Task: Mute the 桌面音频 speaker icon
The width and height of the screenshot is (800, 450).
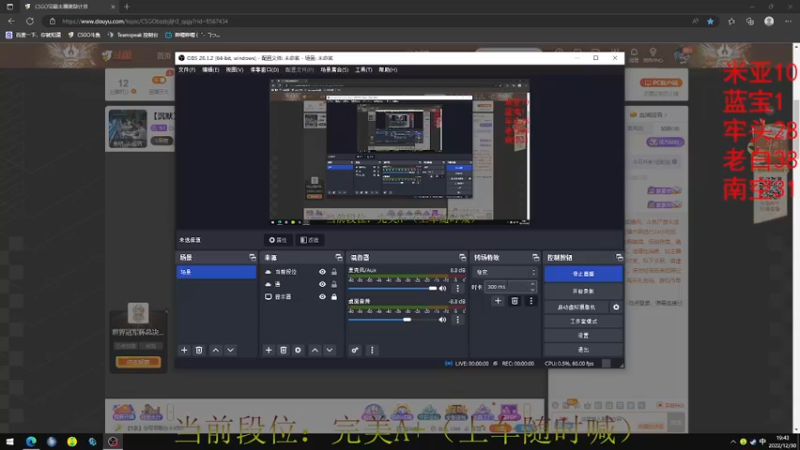Action: tap(442, 320)
